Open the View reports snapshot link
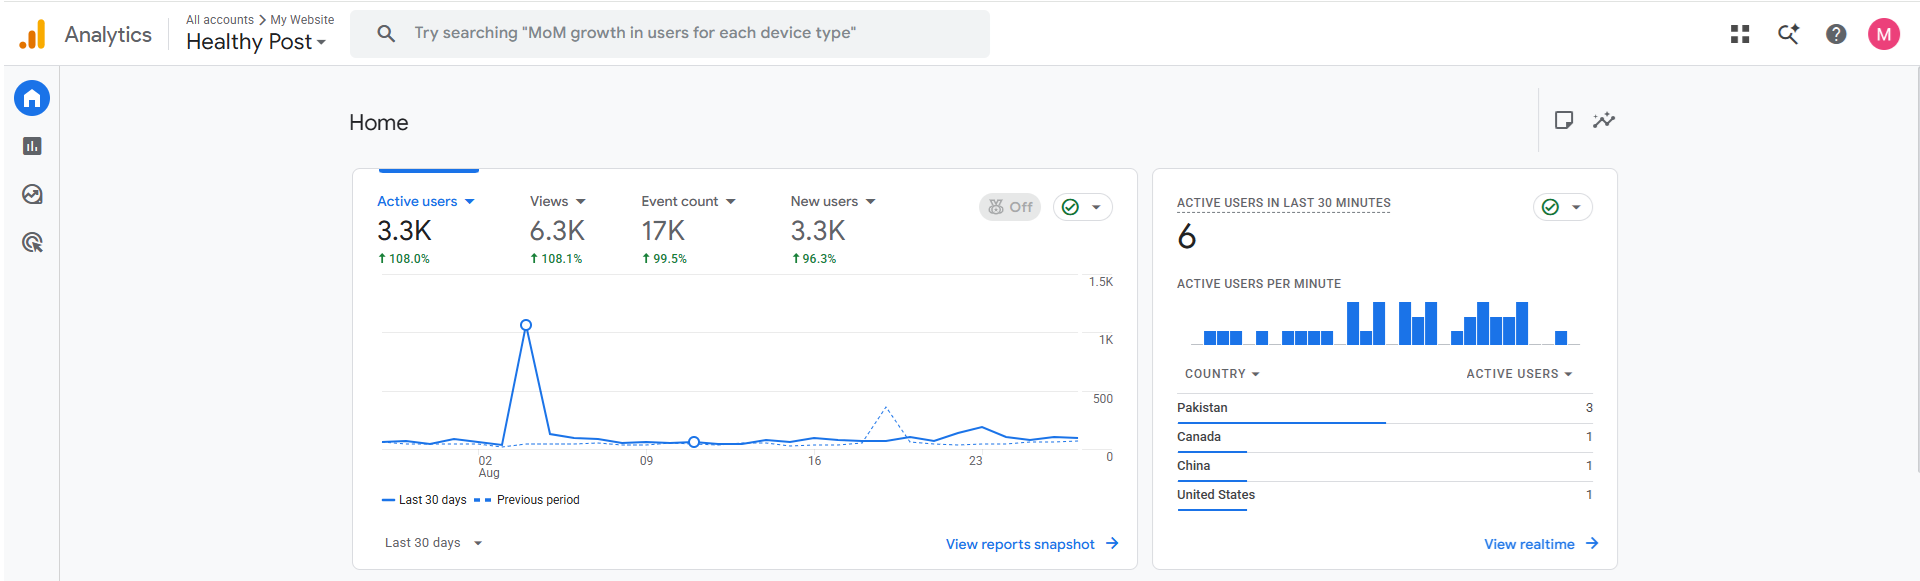1920x581 pixels. coord(1032,544)
